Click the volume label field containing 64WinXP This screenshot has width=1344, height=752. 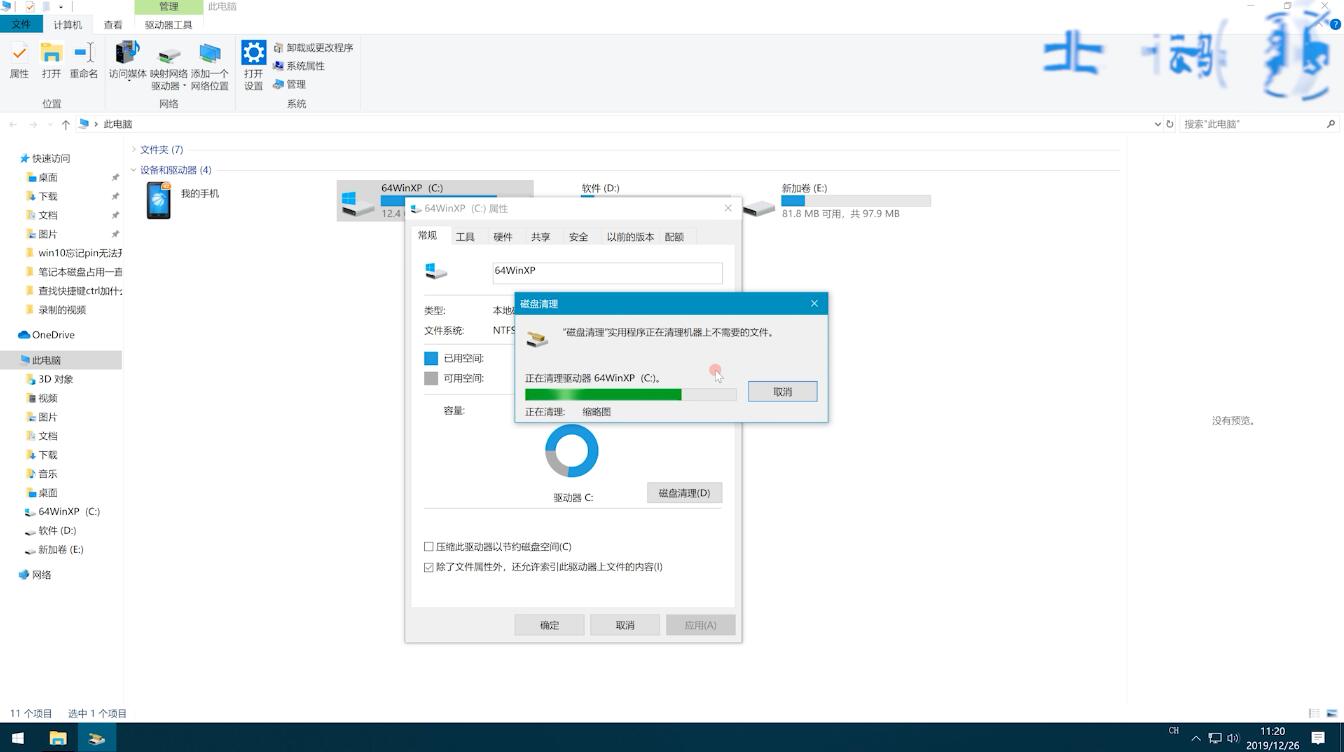tap(607, 272)
